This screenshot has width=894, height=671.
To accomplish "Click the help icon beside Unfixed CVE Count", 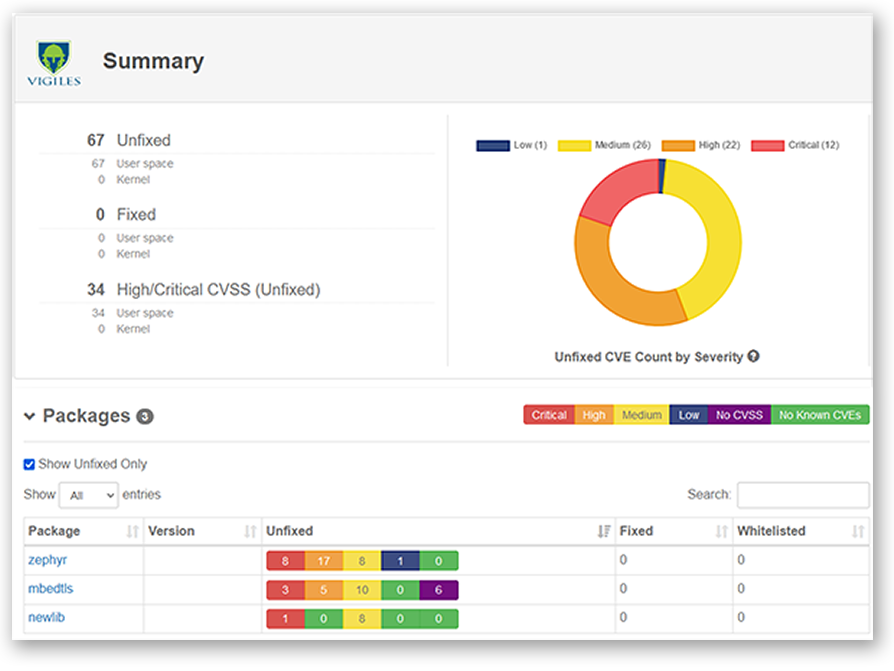I will point(753,356).
